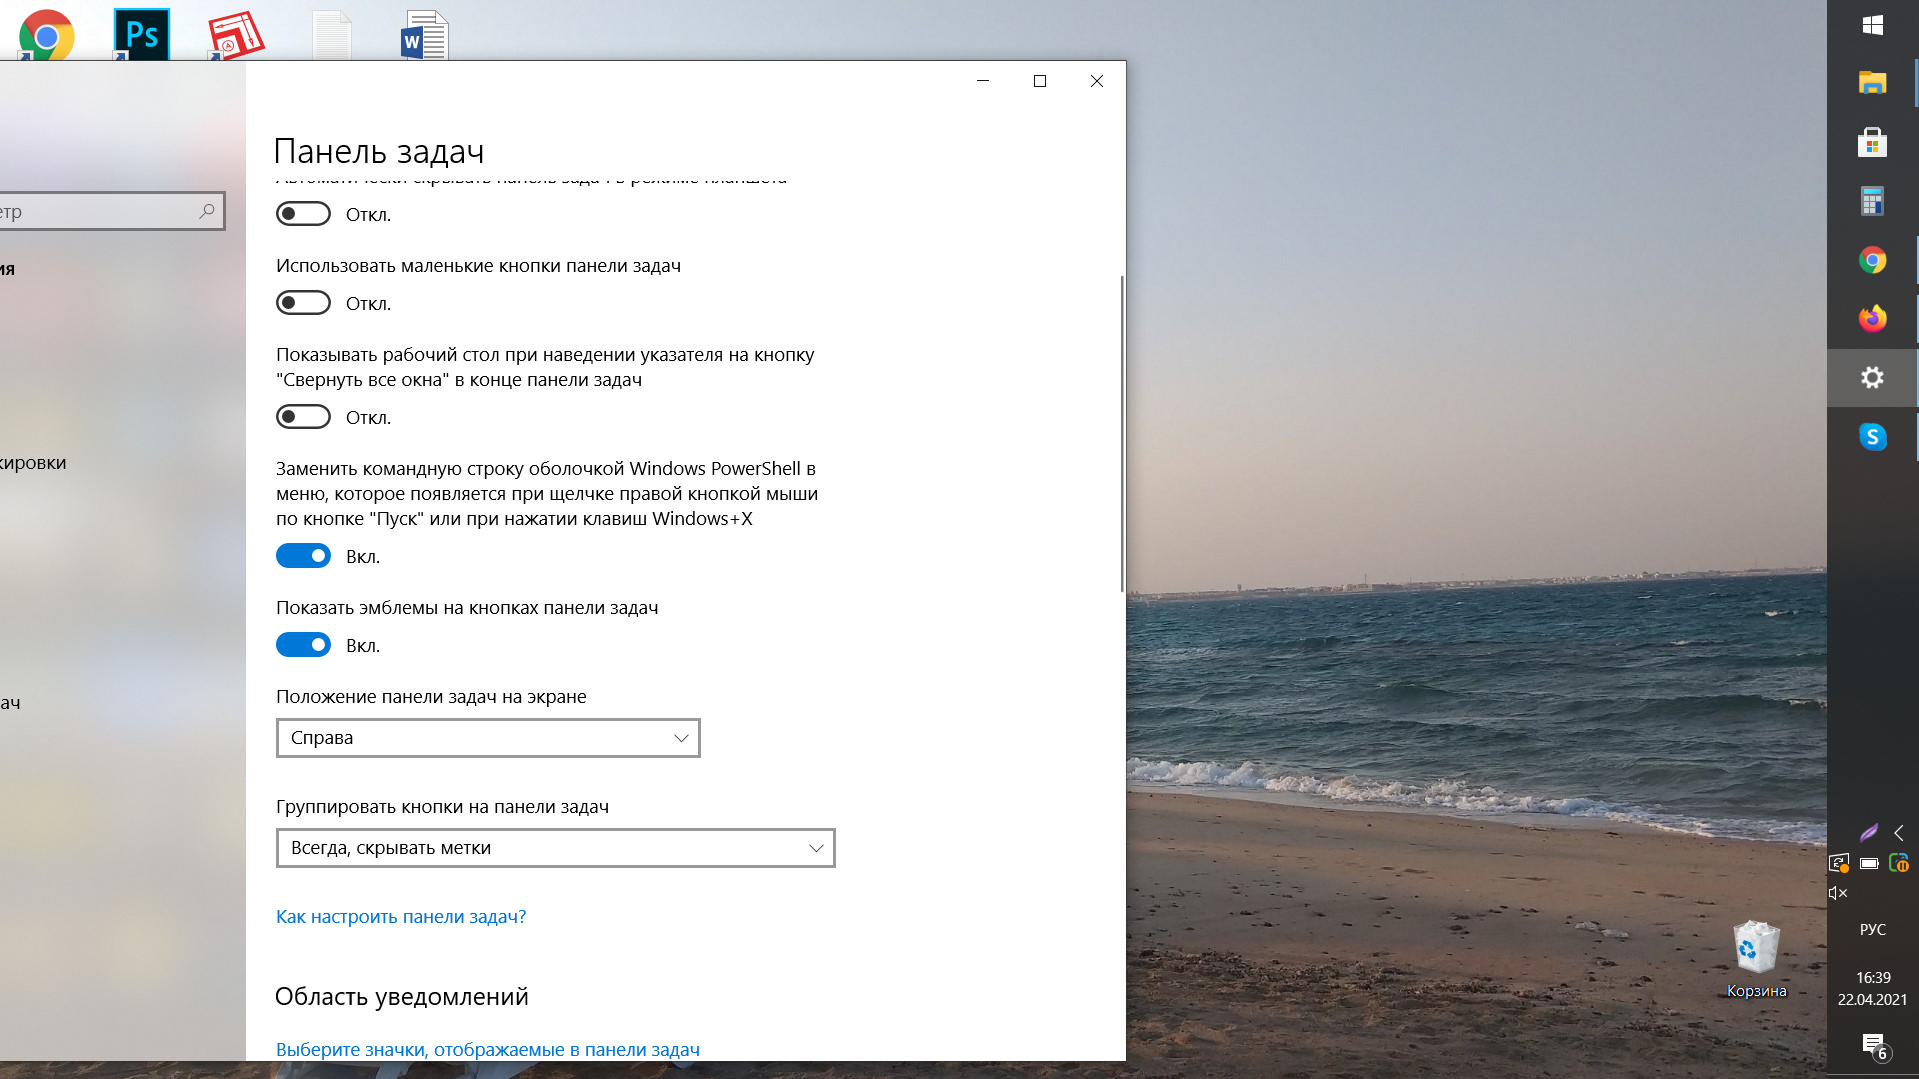This screenshot has width=1919, height=1079.
Task: Click the search magnifier in Settings sidebar
Action: (x=207, y=211)
